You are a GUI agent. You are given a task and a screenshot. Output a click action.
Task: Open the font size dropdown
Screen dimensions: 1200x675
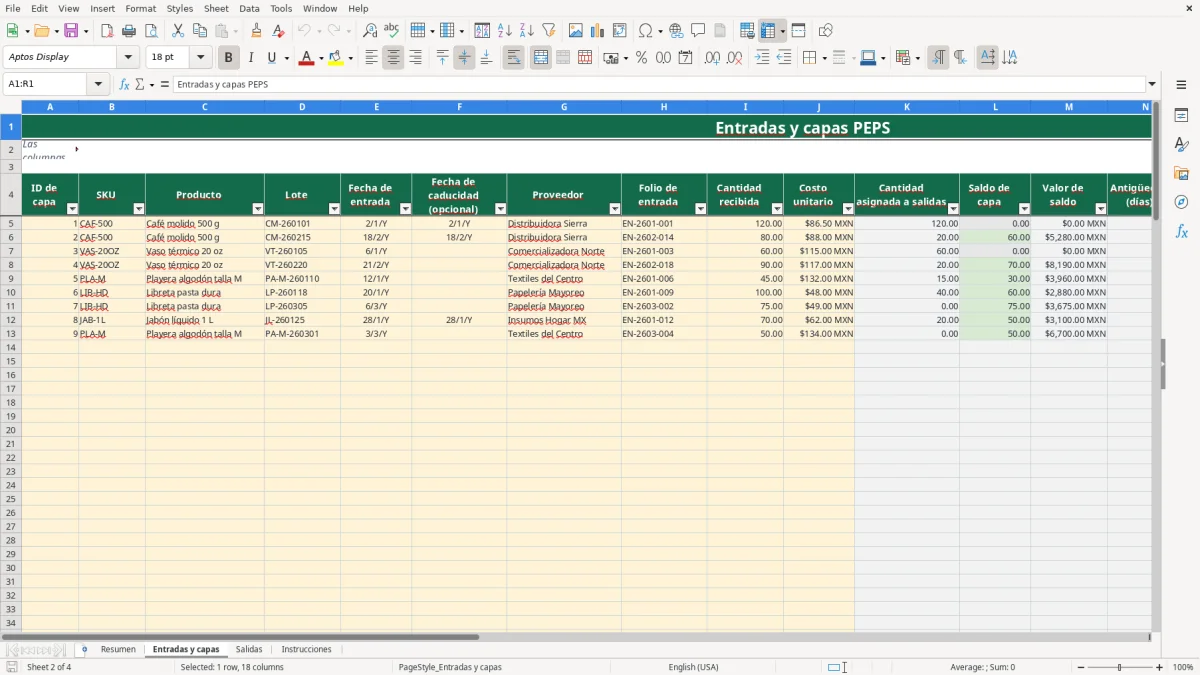(200, 58)
